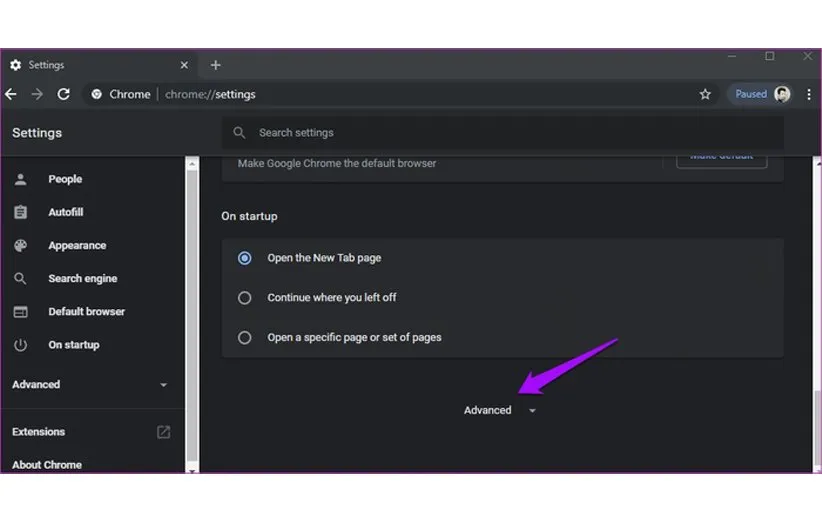Choose Open a specific page or set of pages
The image size is (822, 522).
point(245,338)
